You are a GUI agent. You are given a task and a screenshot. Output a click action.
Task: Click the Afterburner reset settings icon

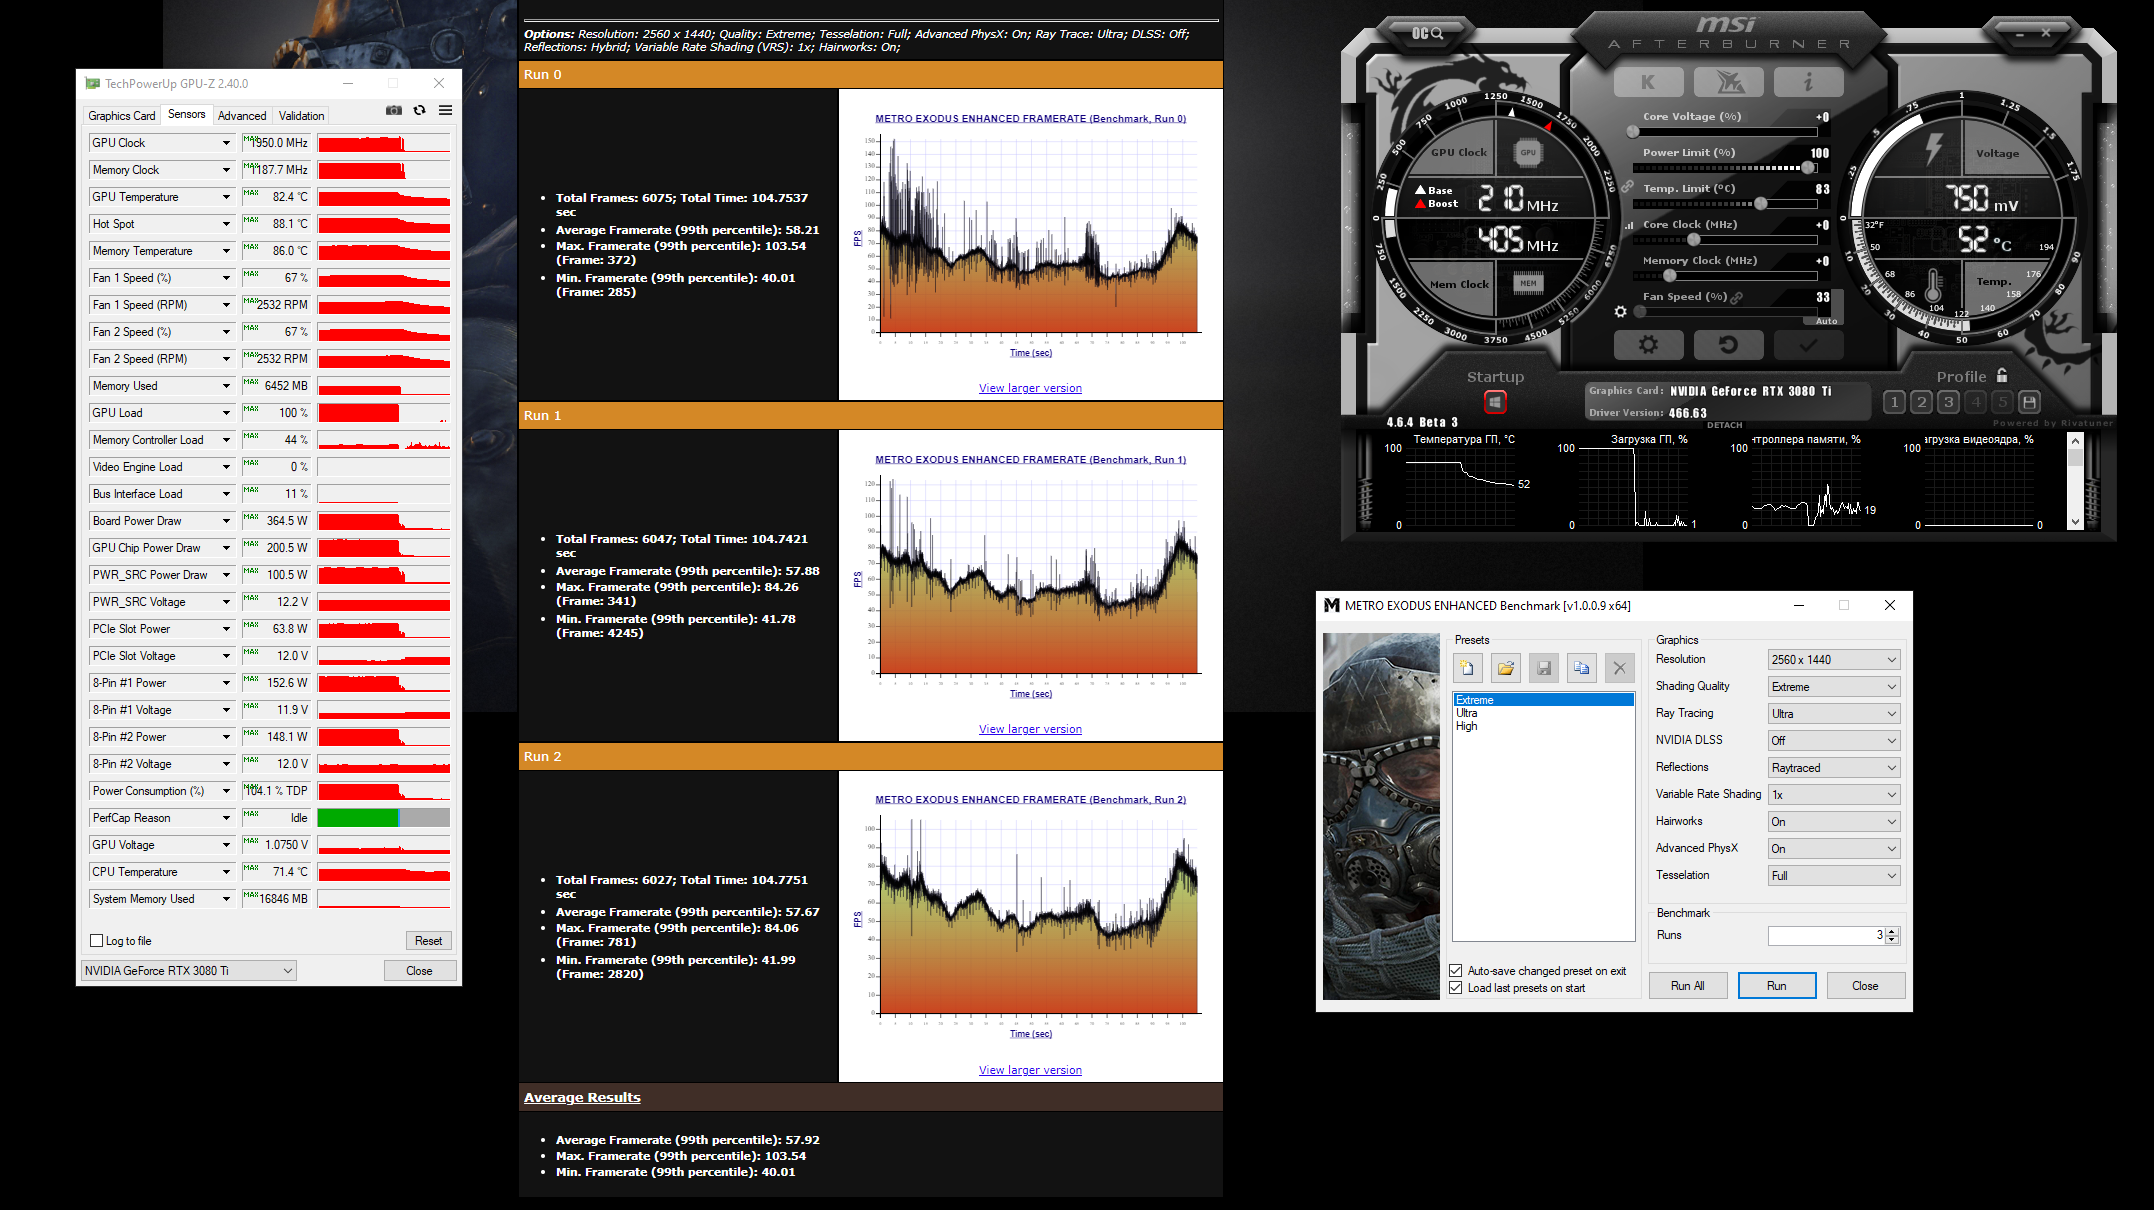(x=1728, y=345)
